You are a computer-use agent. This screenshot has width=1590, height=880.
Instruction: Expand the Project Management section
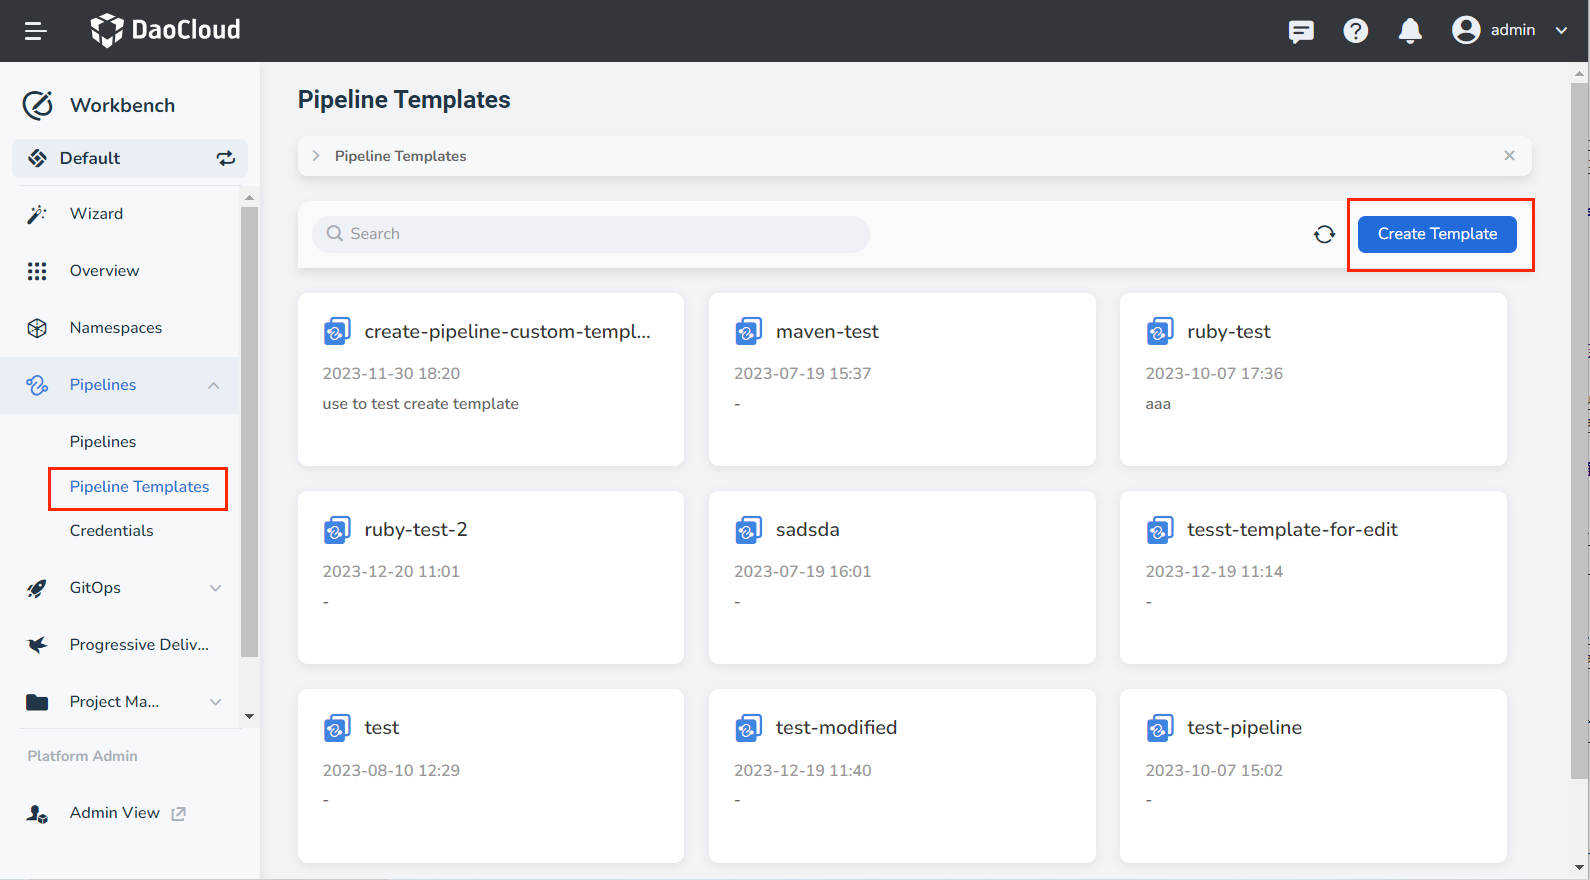click(x=215, y=702)
